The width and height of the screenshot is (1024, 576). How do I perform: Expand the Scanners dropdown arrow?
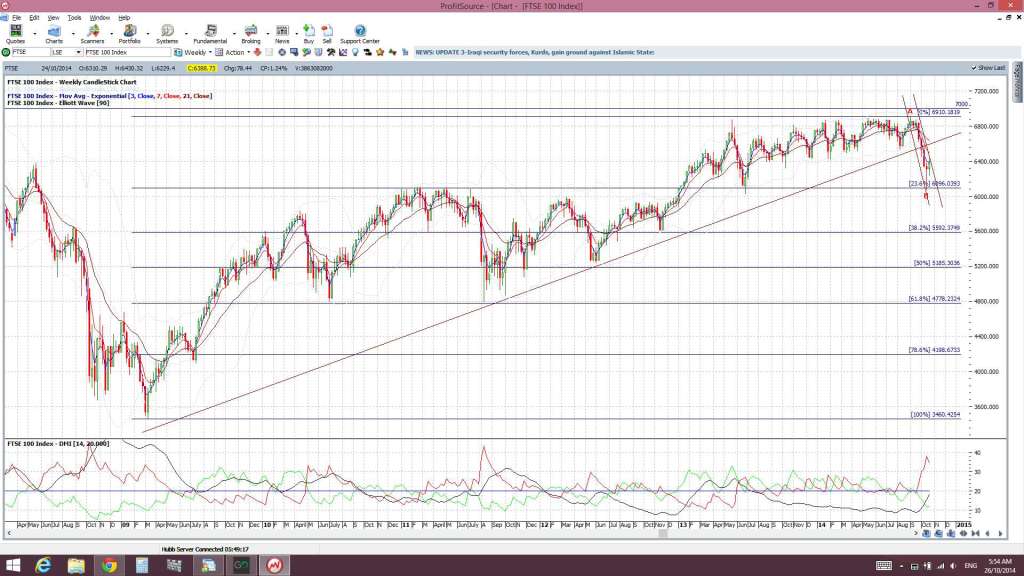(x=111, y=34)
